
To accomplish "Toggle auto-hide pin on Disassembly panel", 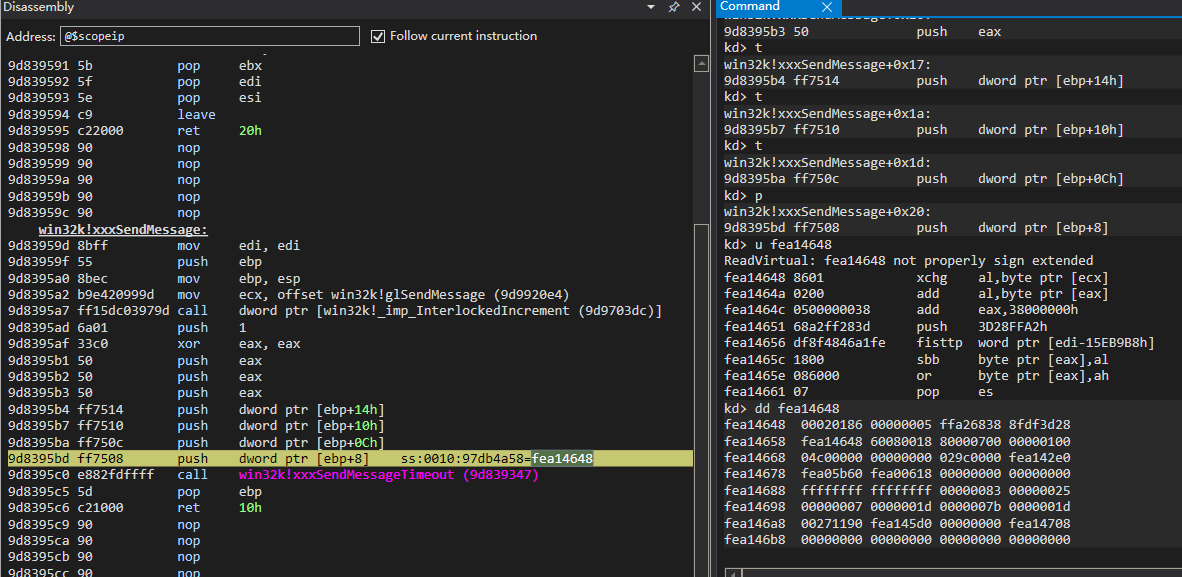I will [x=675, y=7].
